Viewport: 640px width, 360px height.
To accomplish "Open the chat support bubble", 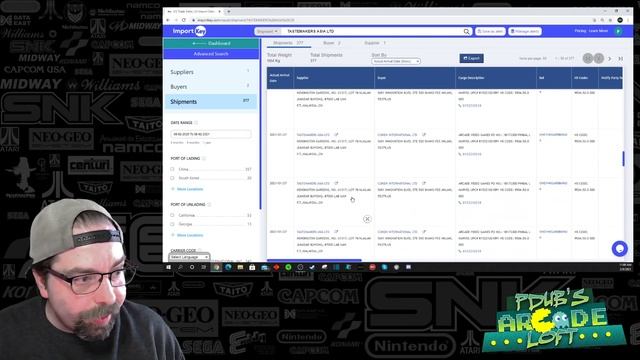I will click(x=619, y=249).
